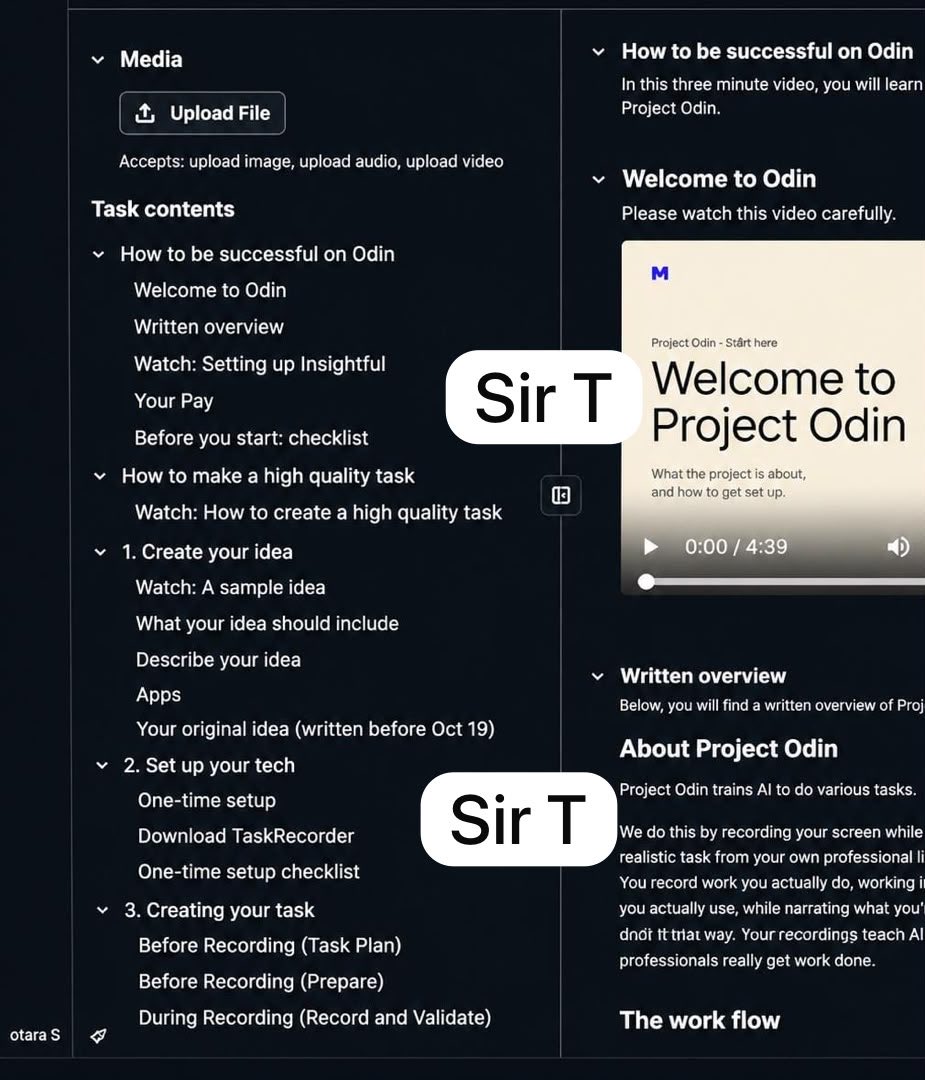Open 'Welcome to Odin' in Task contents
Screen dimensions: 925x1080
210,290
